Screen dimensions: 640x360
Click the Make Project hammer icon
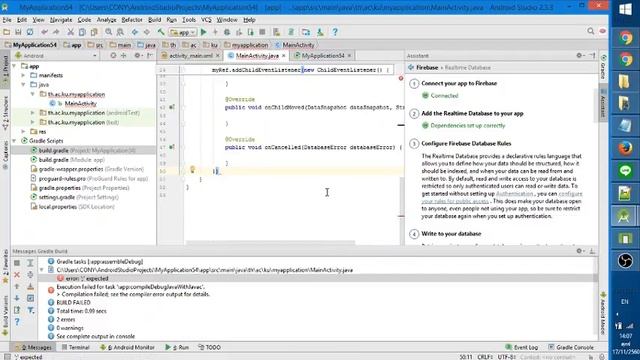161,32
